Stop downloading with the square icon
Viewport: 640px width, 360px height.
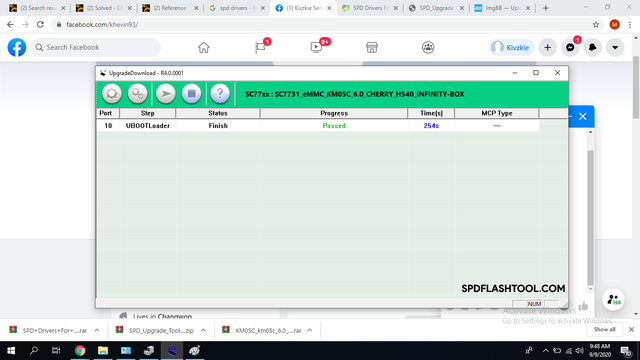(x=191, y=94)
